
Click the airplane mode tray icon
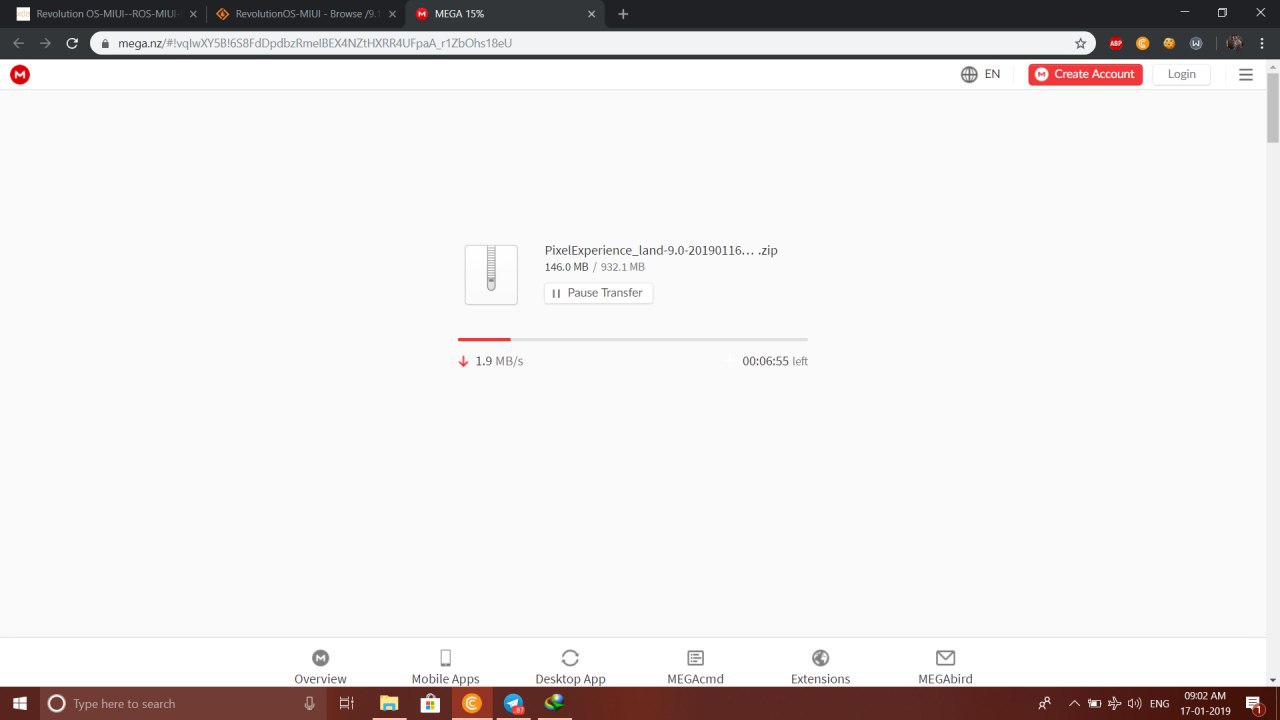coord(1115,703)
